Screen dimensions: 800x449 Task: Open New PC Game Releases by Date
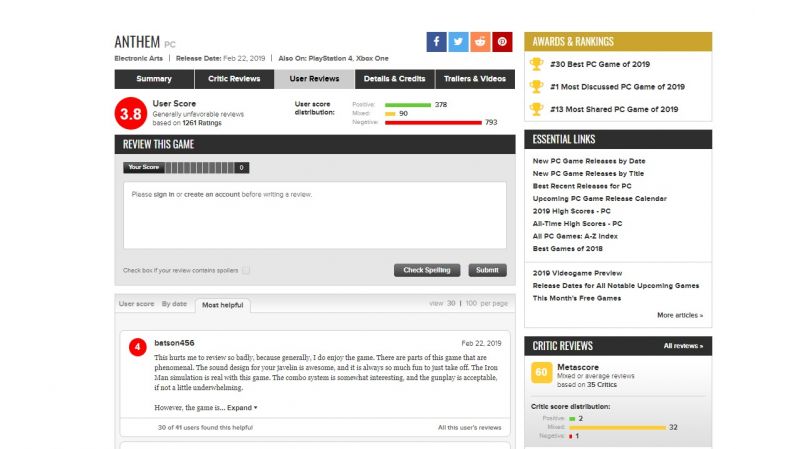(x=589, y=161)
